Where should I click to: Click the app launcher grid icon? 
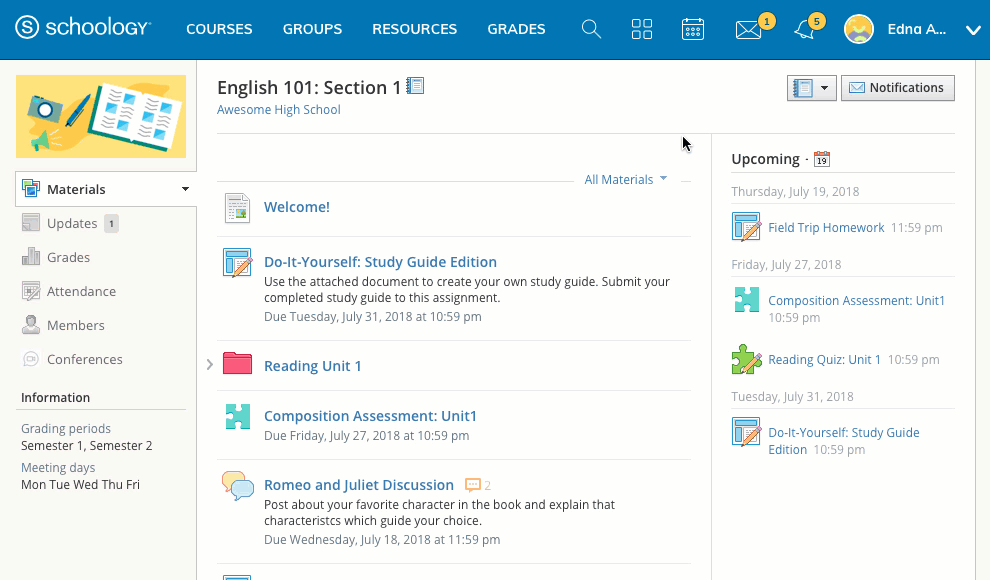coord(642,29)
